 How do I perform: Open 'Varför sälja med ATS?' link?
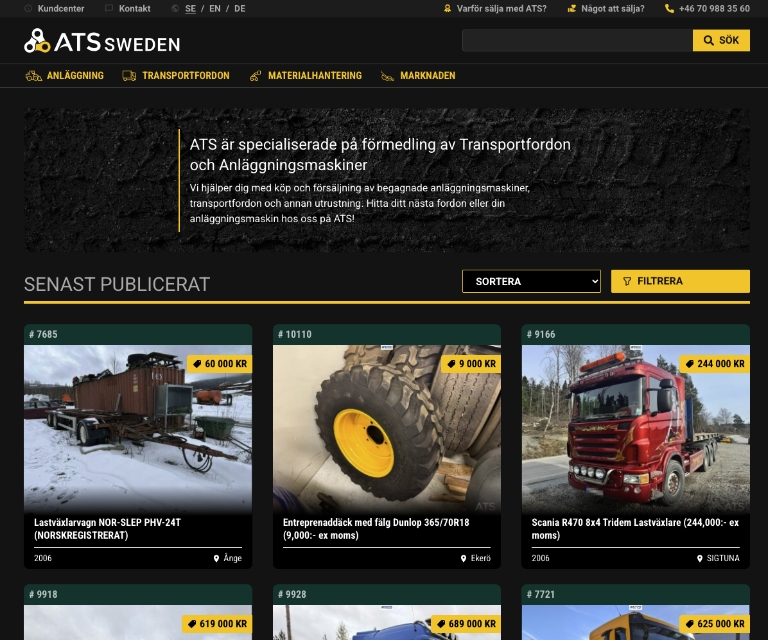click(x=501, y=9)
